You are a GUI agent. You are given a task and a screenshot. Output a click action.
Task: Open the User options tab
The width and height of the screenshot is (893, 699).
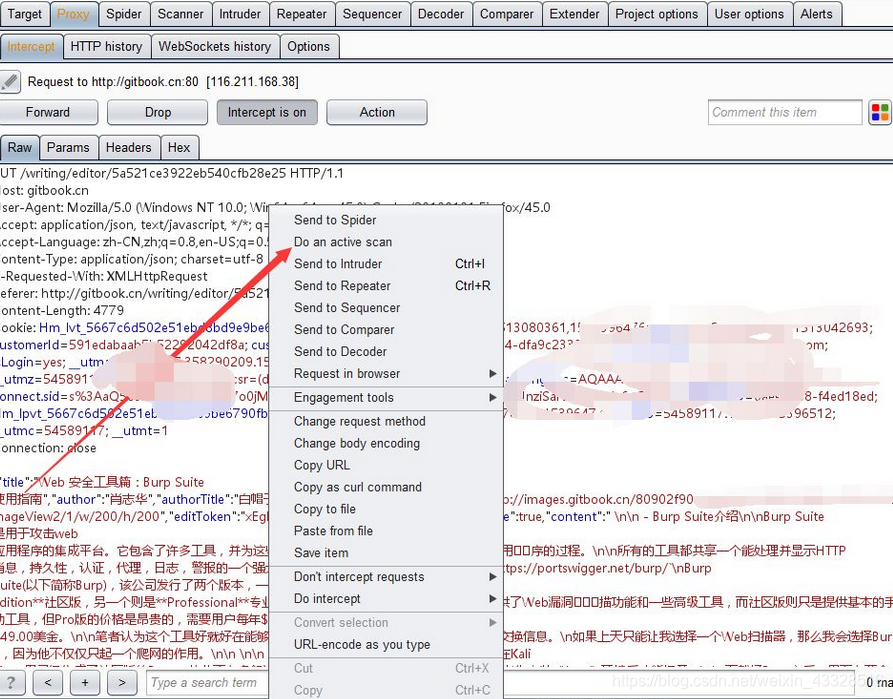[749, 14]
